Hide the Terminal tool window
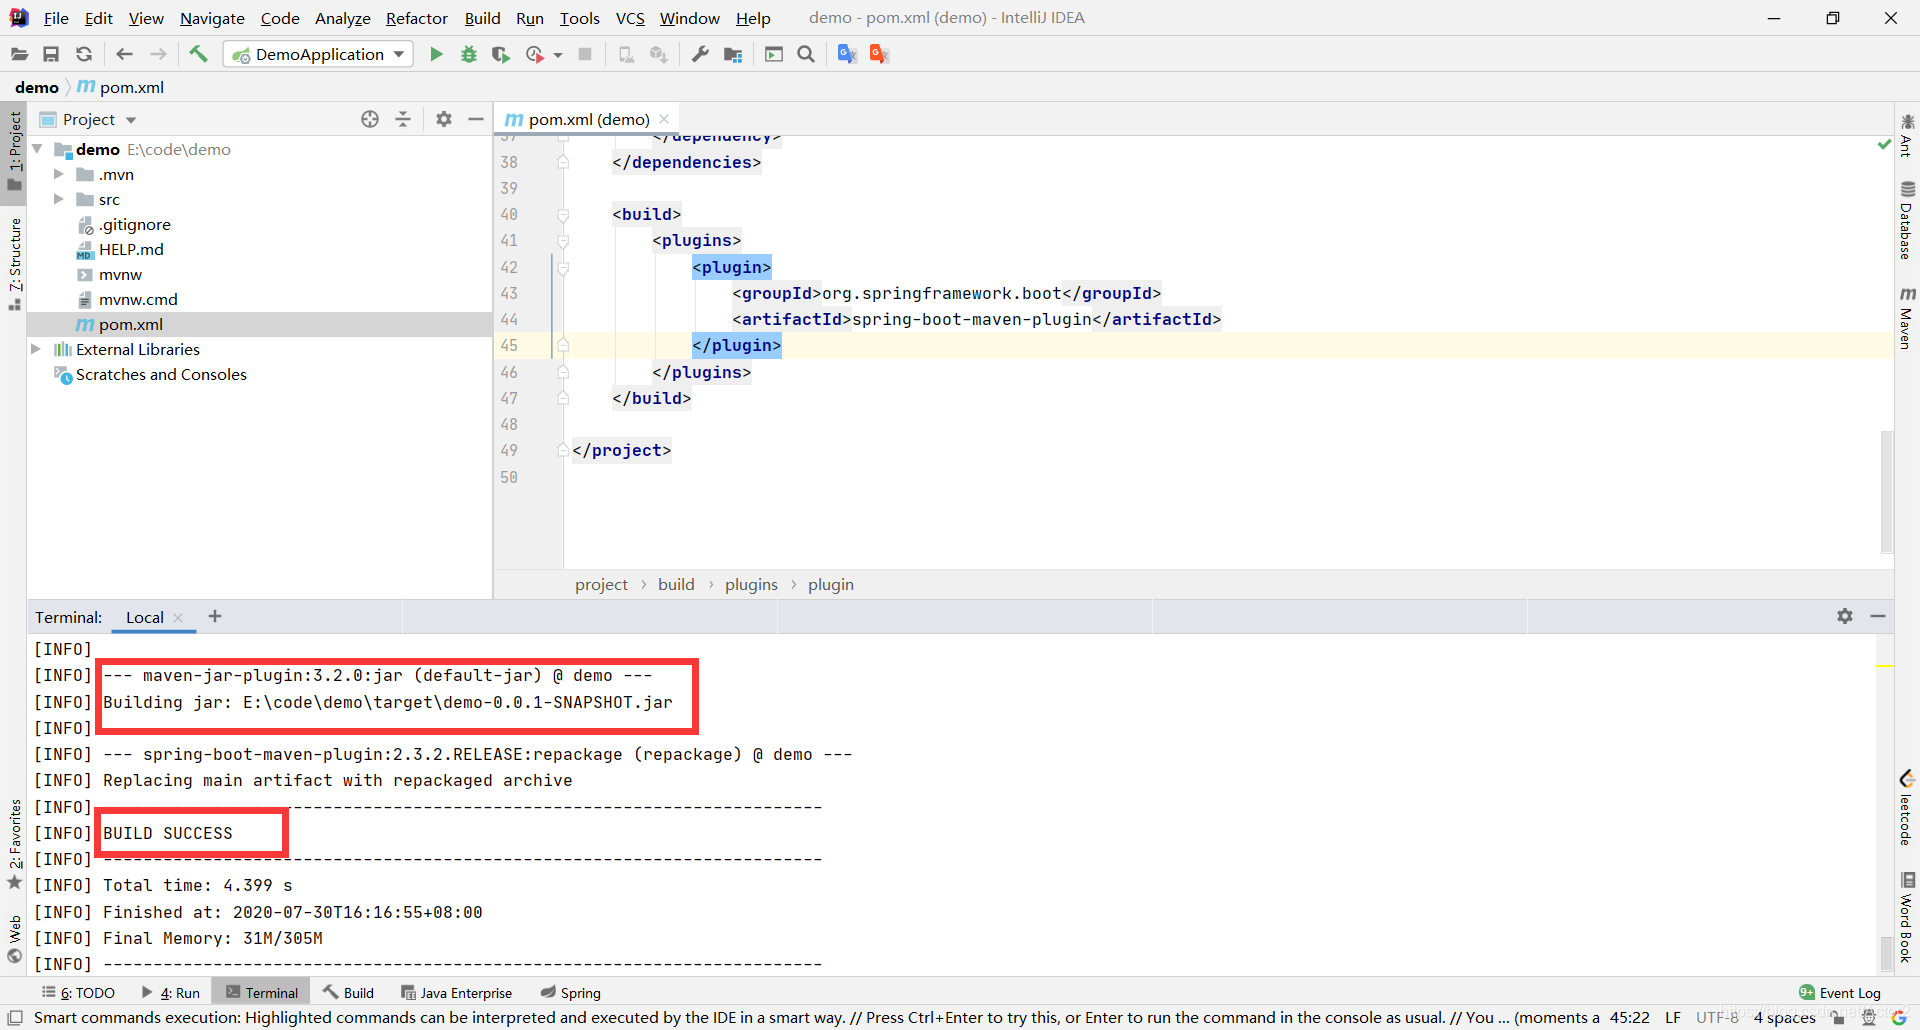1920x1030 pixels. [1878, 616]
